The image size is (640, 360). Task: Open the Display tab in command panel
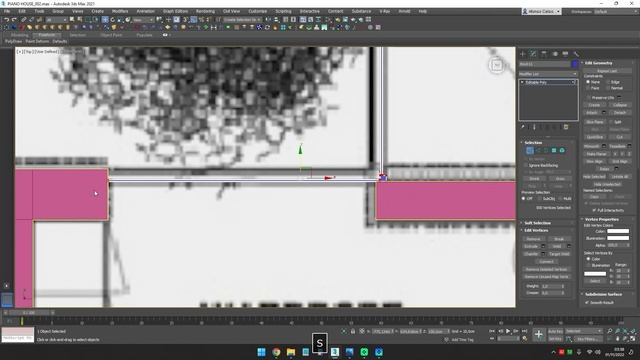pos(565,54)
